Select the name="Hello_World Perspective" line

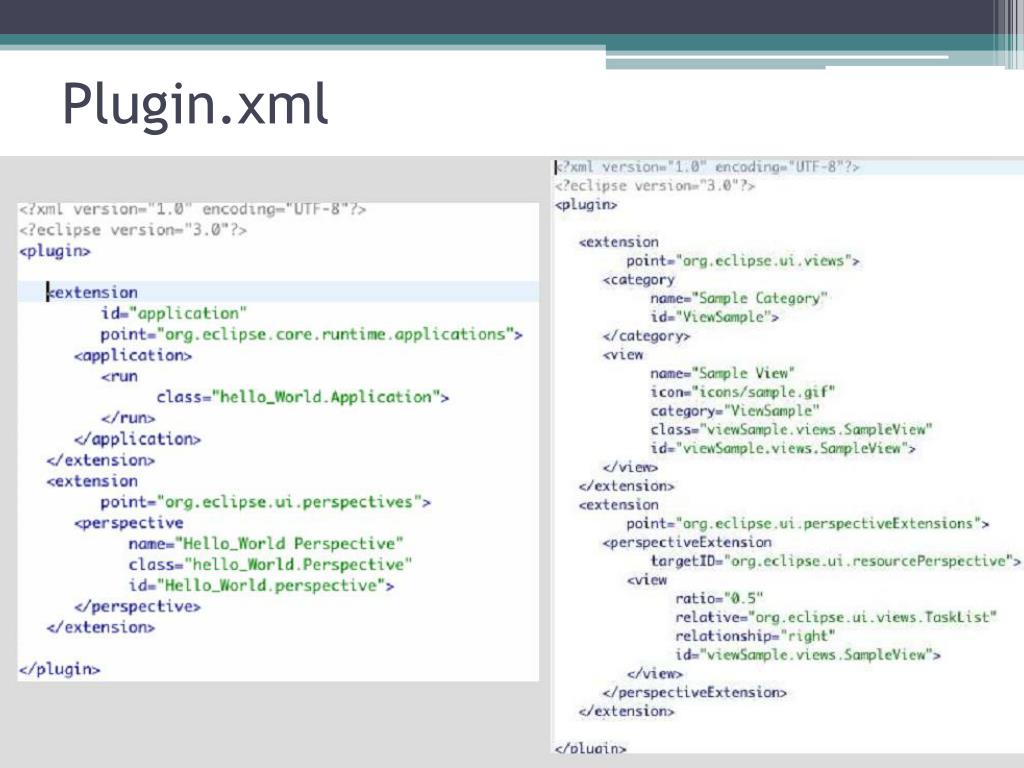point(266,544)
